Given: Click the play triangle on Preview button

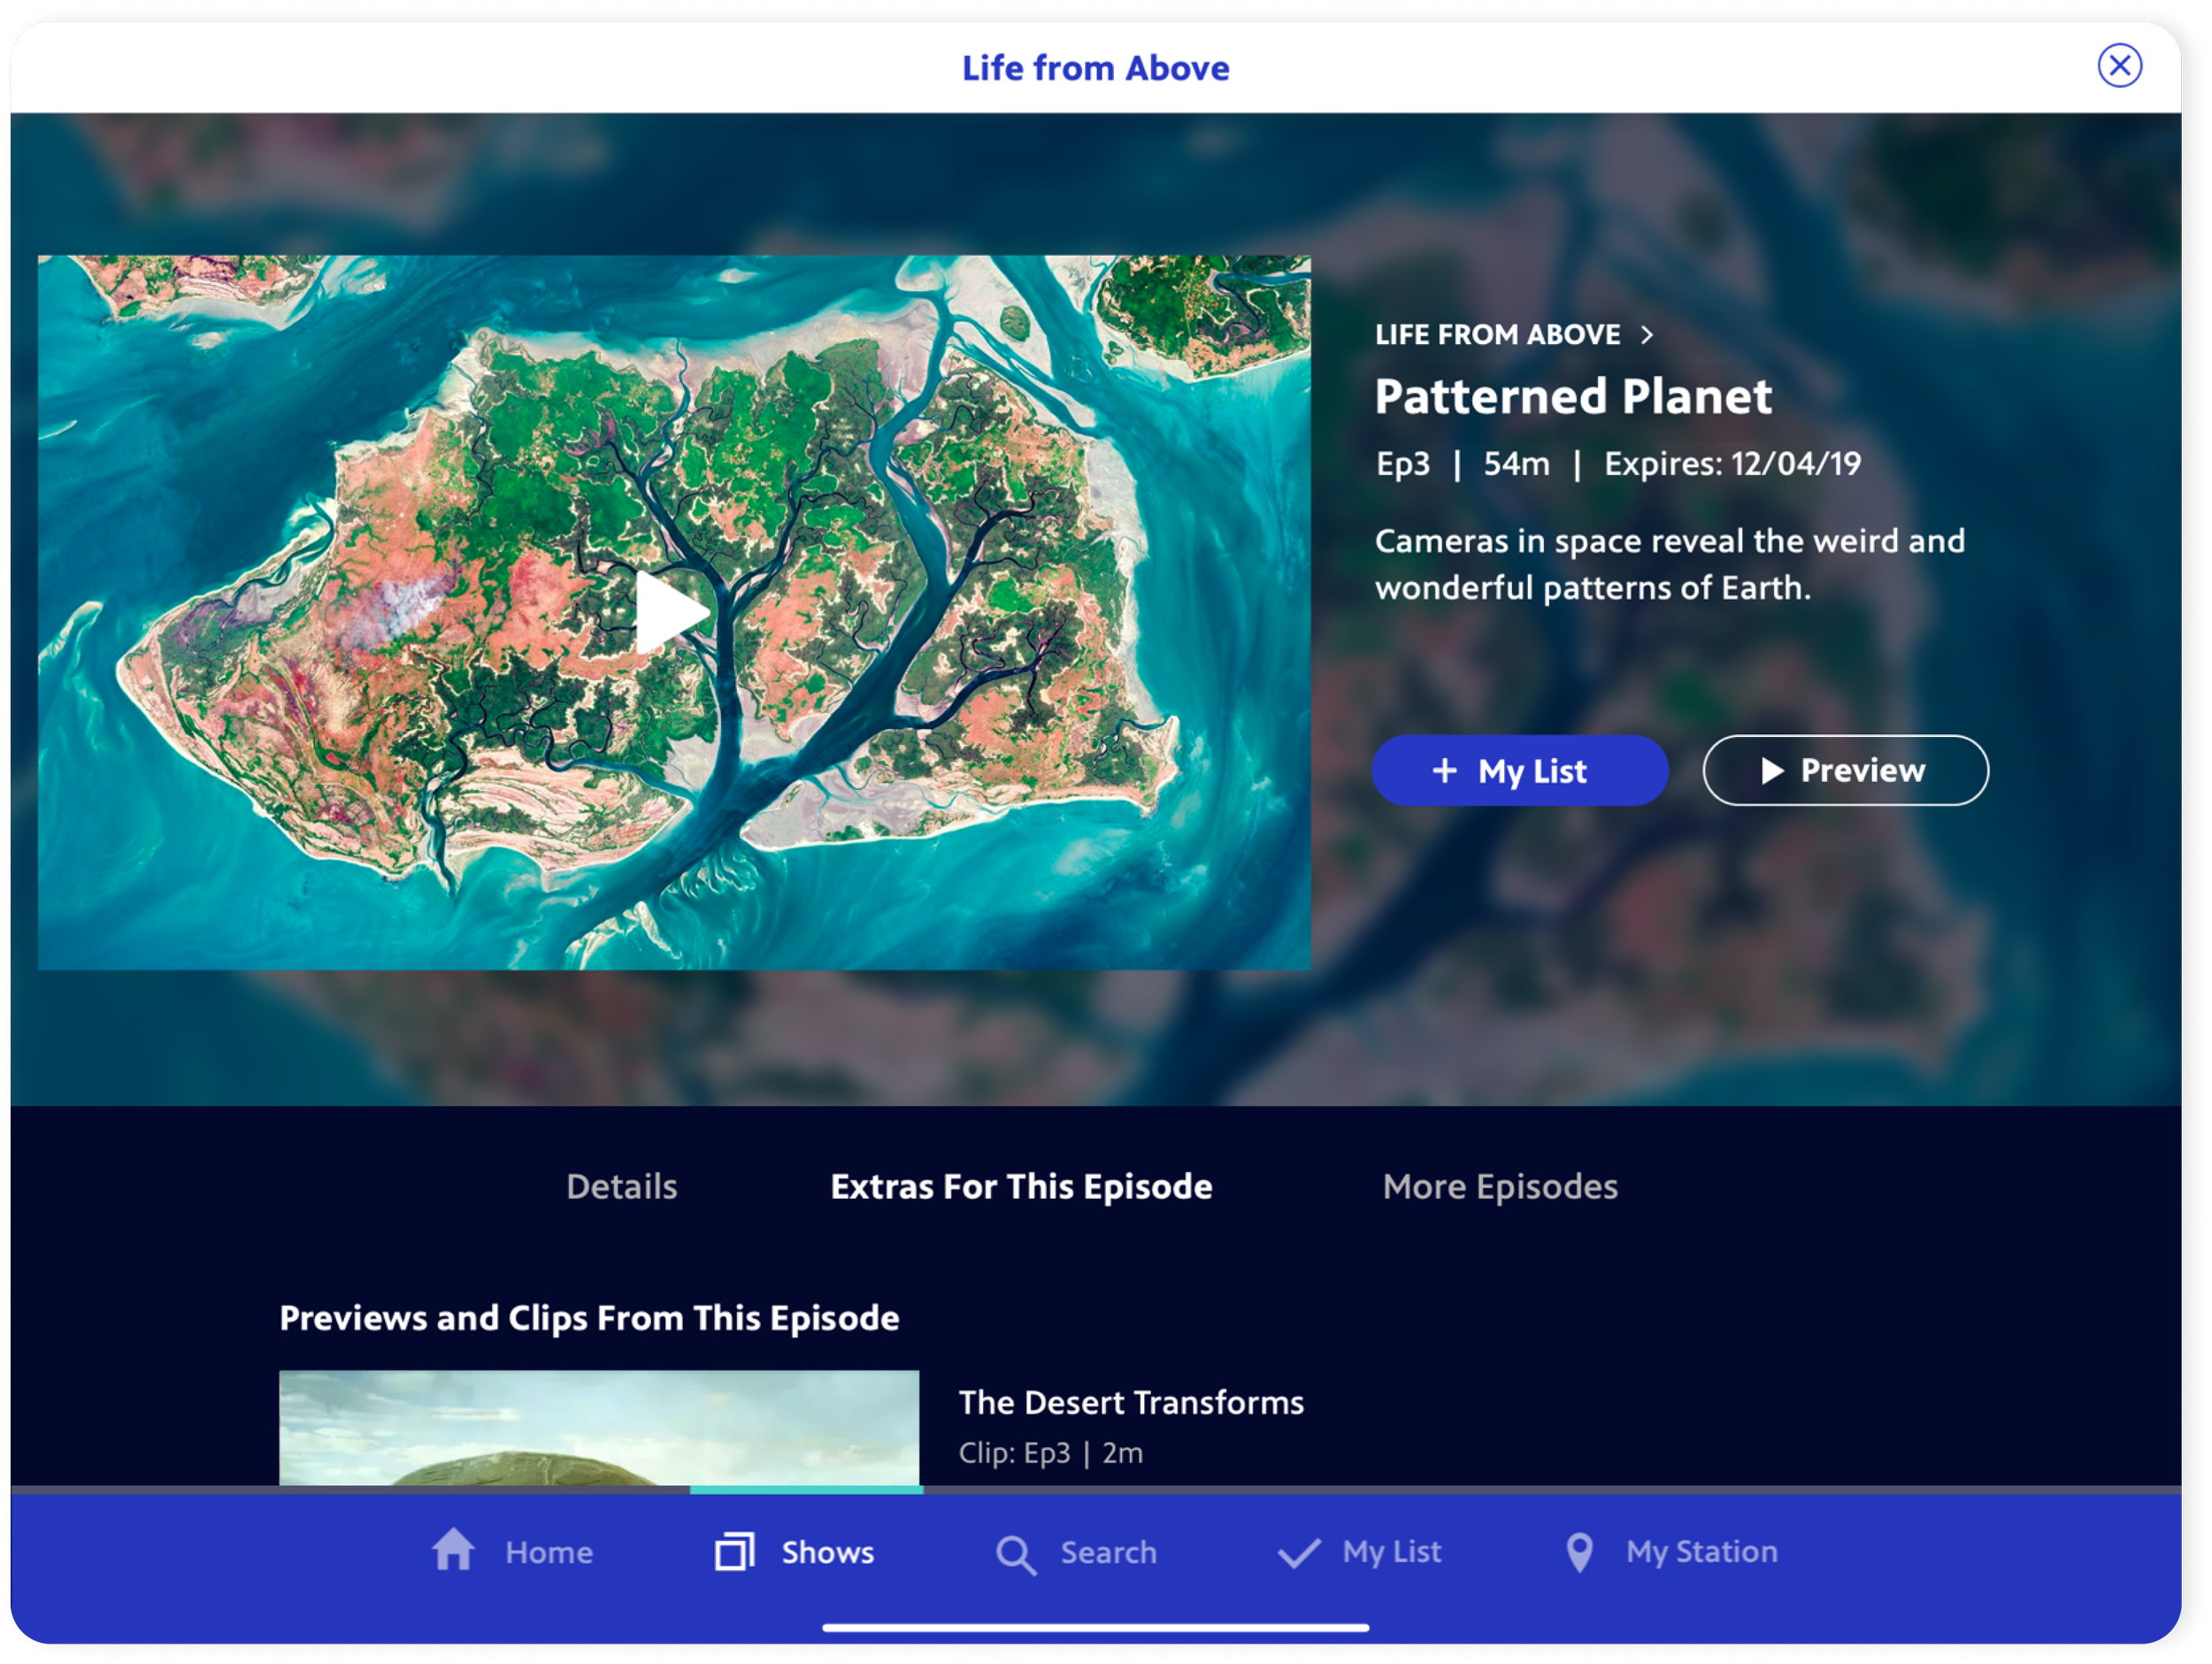Looking at the screenshot, I should pyautogui.click(x=1771, y=770).
